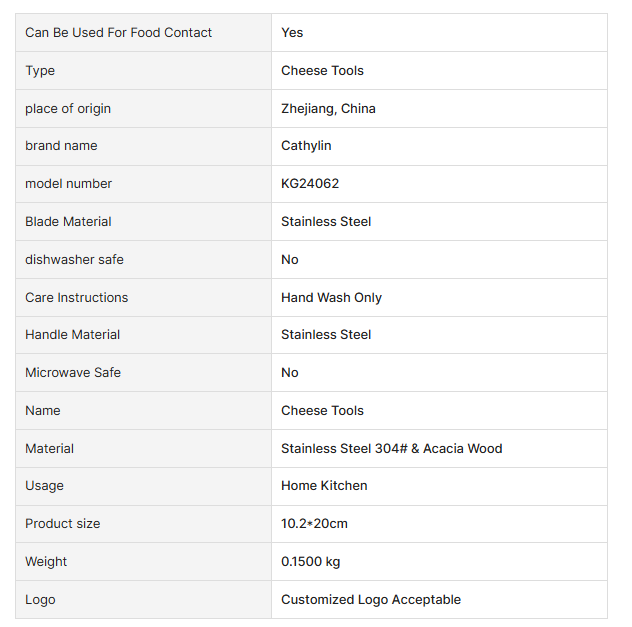Image resolution: width=632 pixels, height=627 pixels.
Task: Select product size '10.2*20cm' value
Action: (x=314, y=524)
